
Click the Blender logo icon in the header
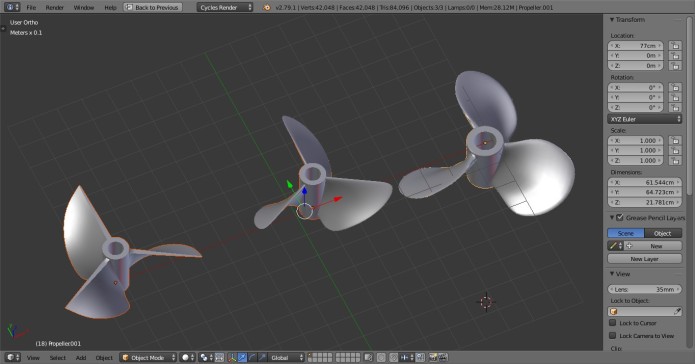[267, 8]
